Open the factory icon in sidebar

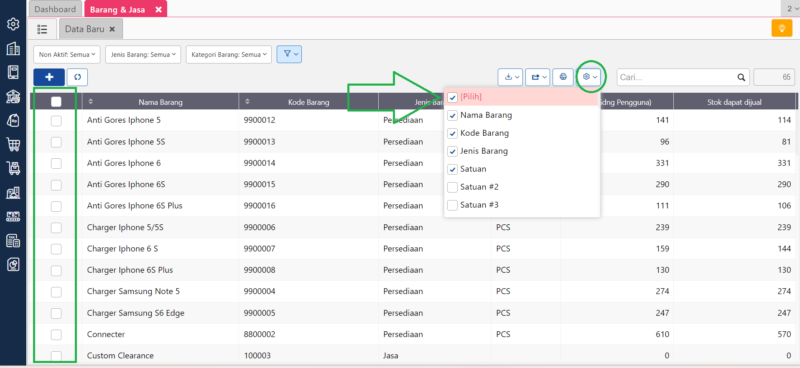point(13,192)
